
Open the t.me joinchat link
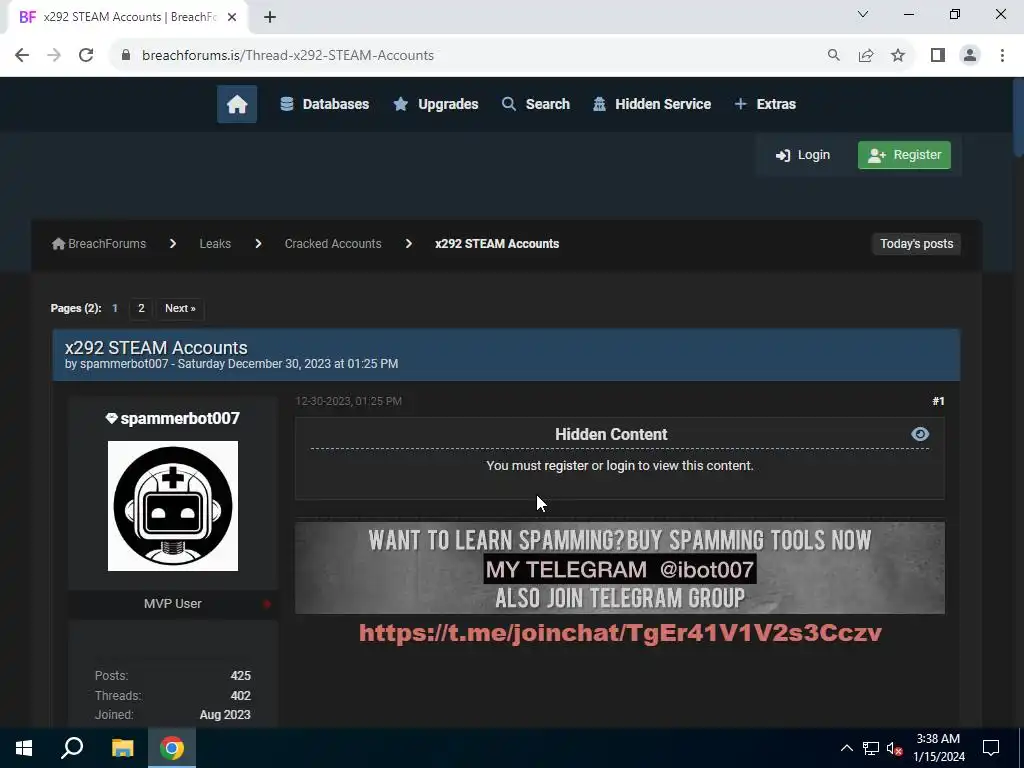[620, 633]
